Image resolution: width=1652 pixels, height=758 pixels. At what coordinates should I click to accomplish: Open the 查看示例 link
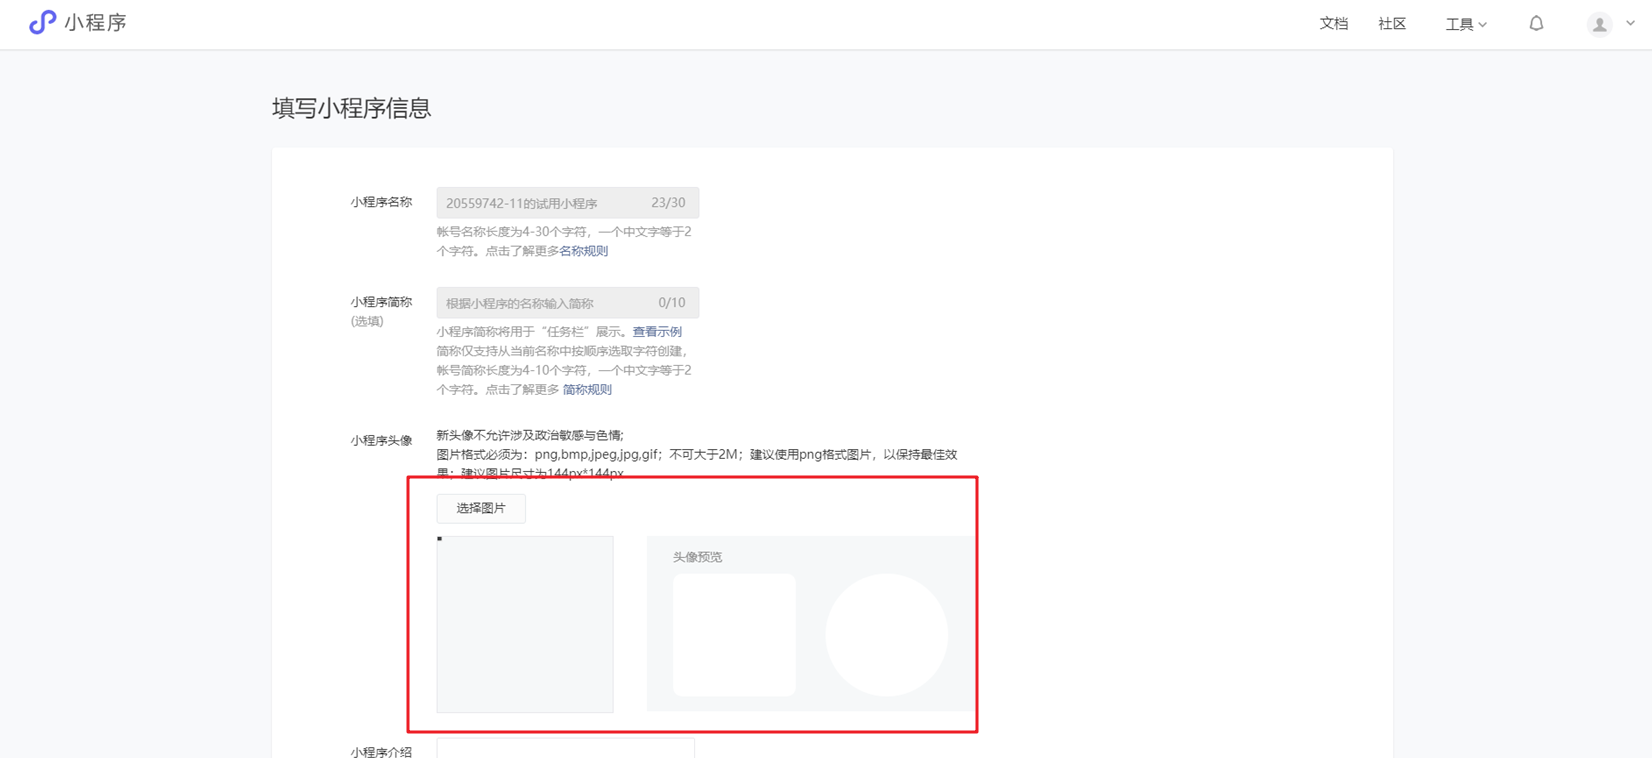coord(657,332)
